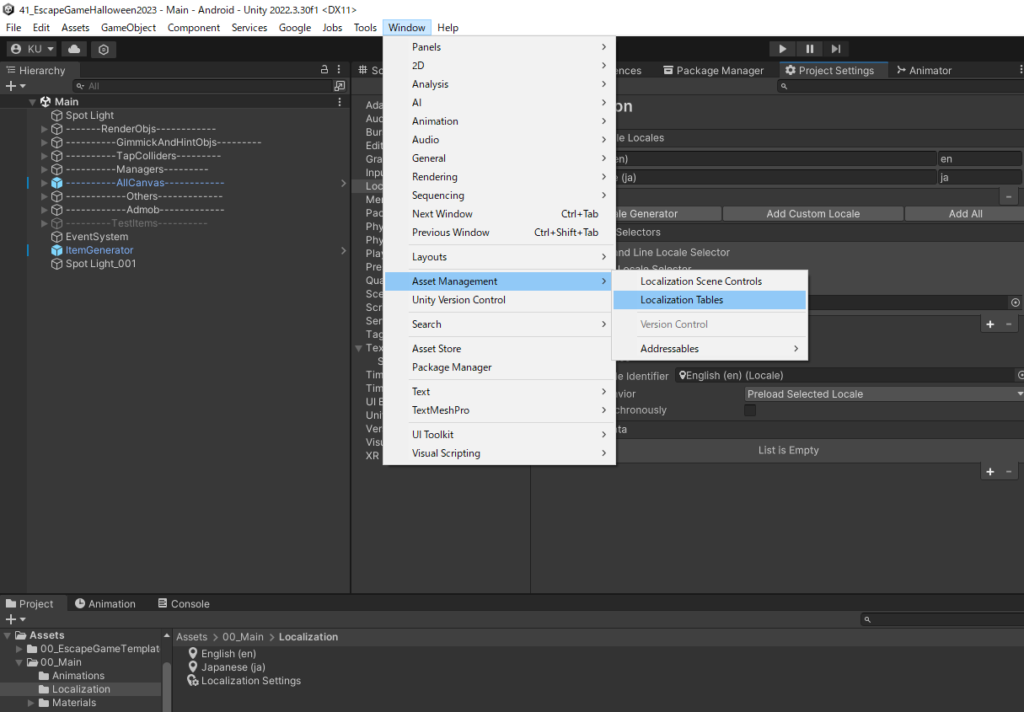Click the Project panel search field

tap(942, 619)
